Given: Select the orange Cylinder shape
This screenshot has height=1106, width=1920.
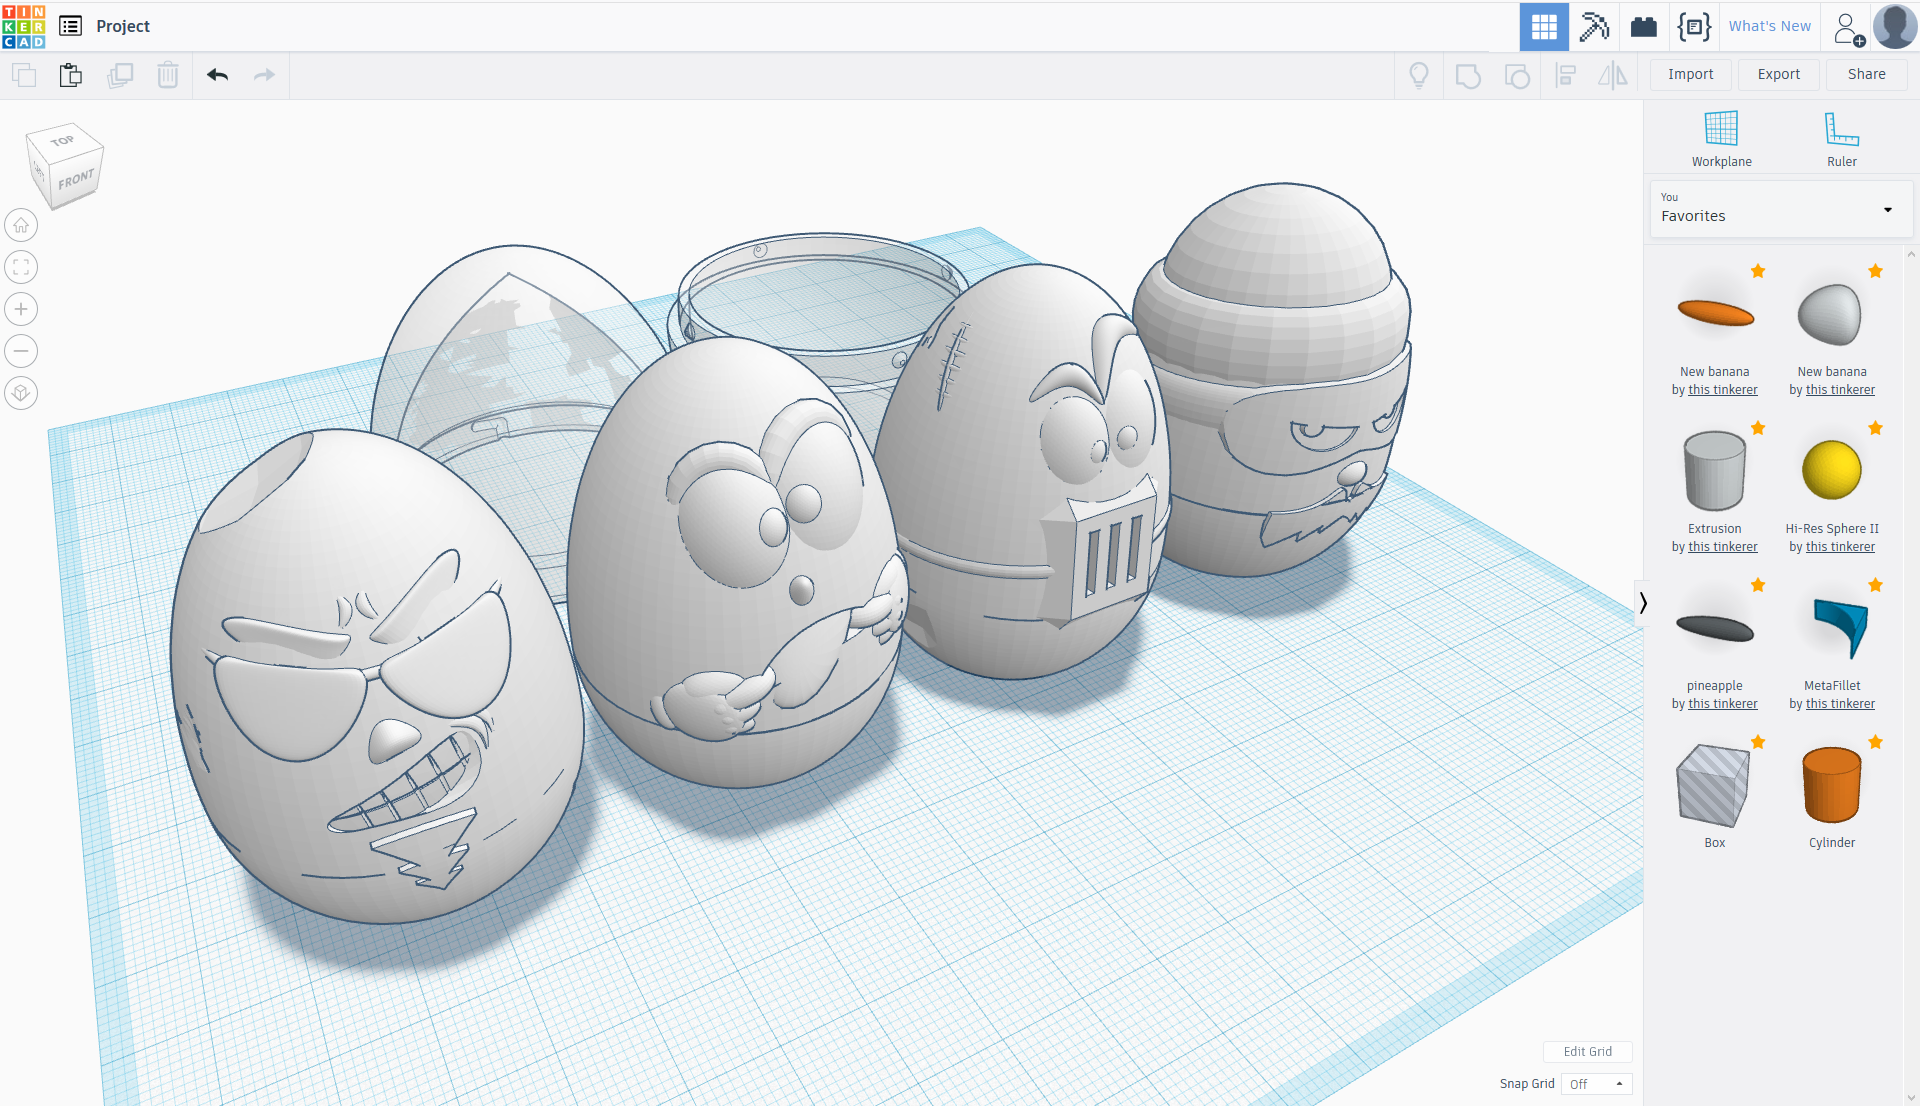Looking at the screenshot, I should coord(1831,785).
